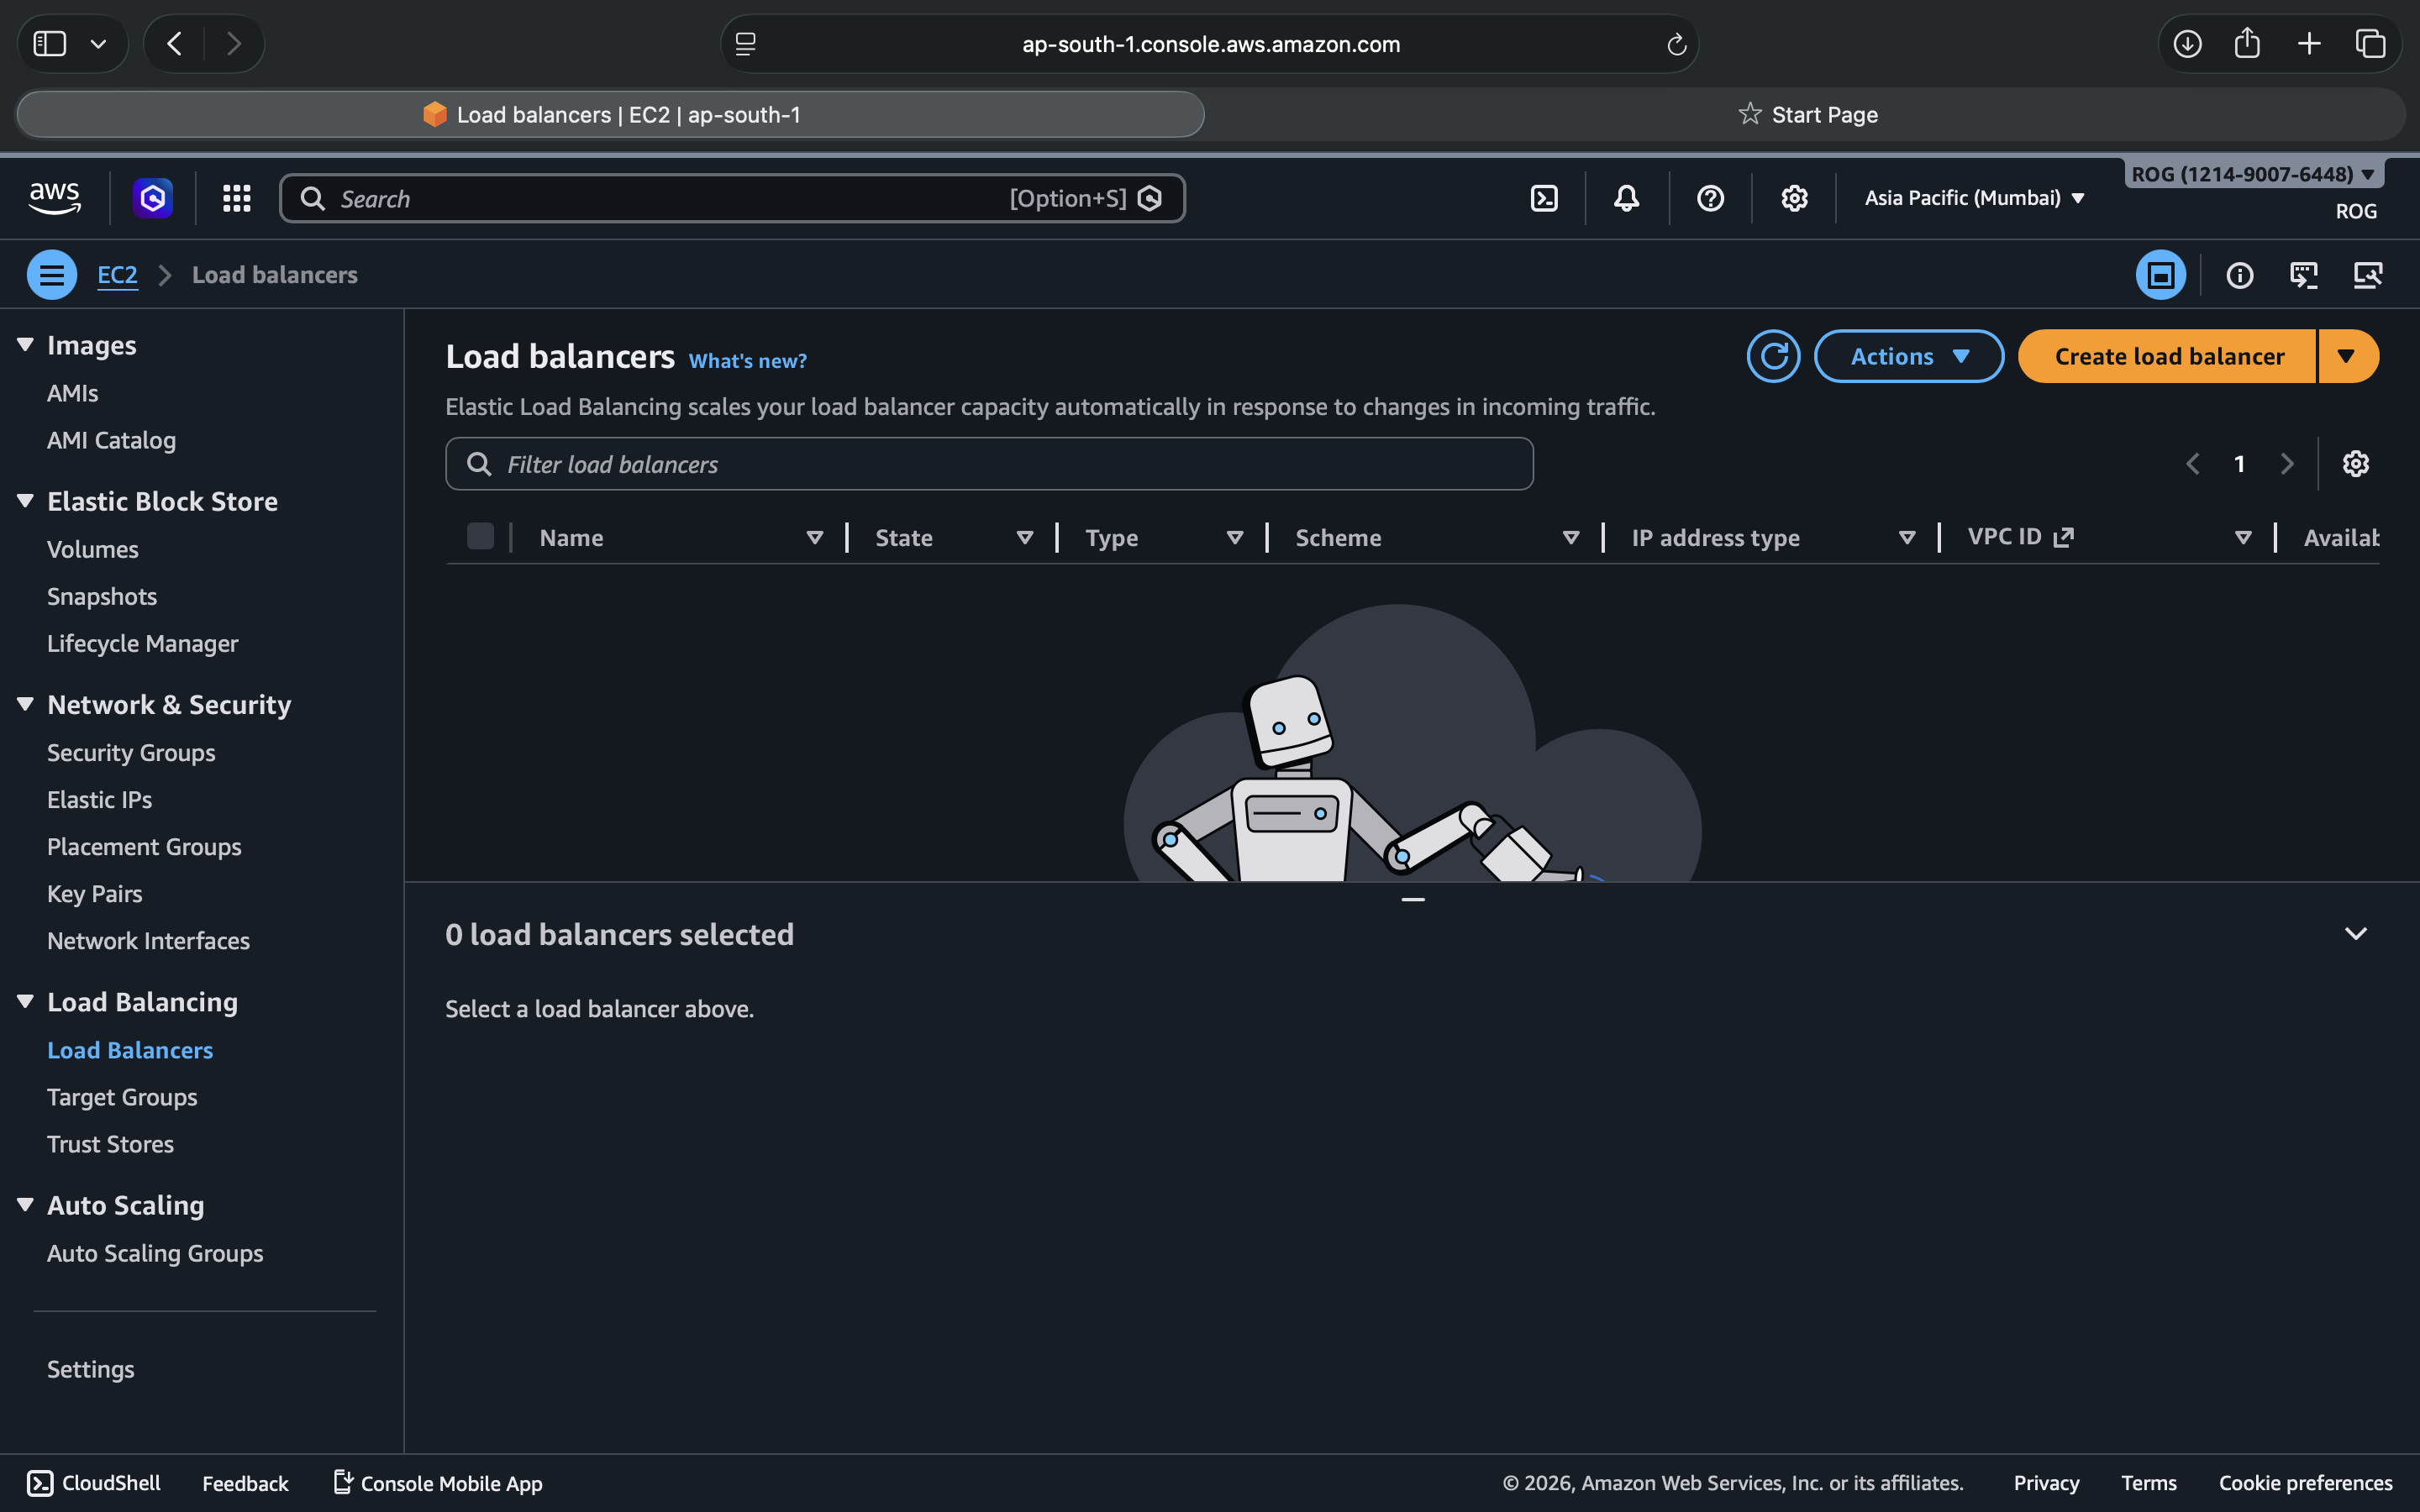
Task: Open CloudShell from the top navigation bar
Action: pos(1544,198)
